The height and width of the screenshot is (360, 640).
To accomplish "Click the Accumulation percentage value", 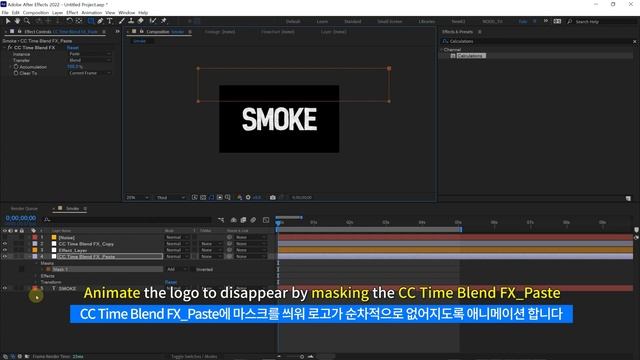I will 75,67.
